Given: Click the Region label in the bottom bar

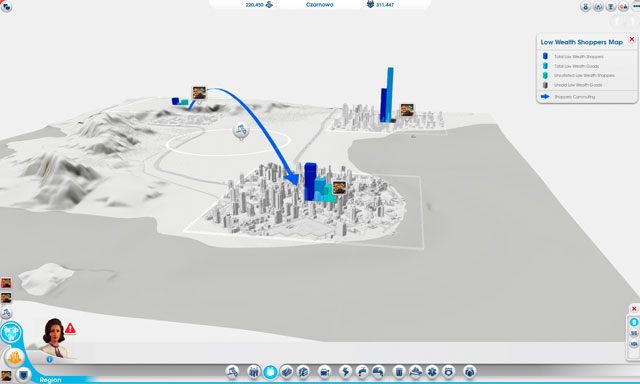Looking at the screenshot, I should [x=50, y=380].
